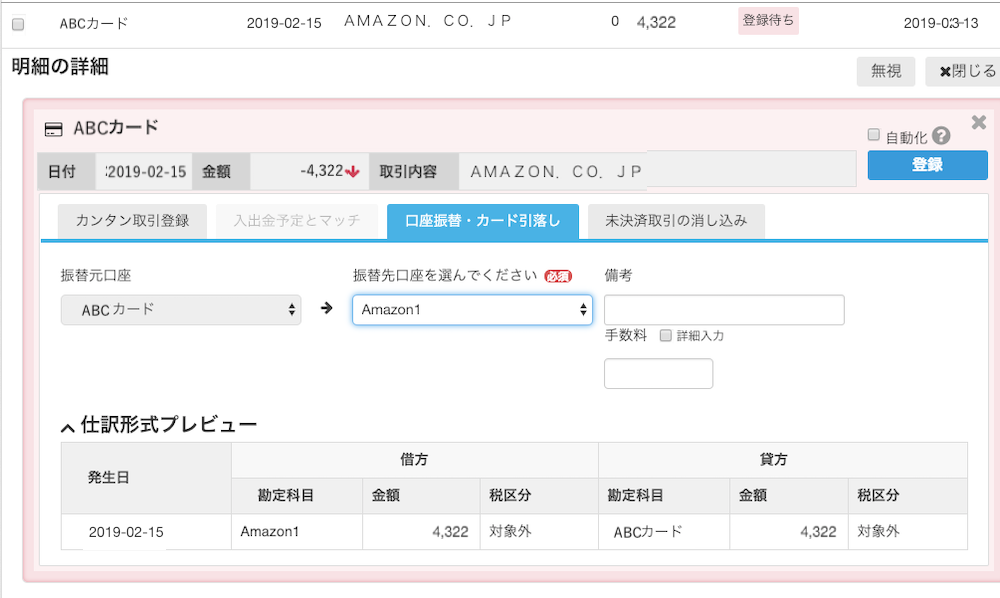Click the help question mark beside 自動化

tap(941, 136)
